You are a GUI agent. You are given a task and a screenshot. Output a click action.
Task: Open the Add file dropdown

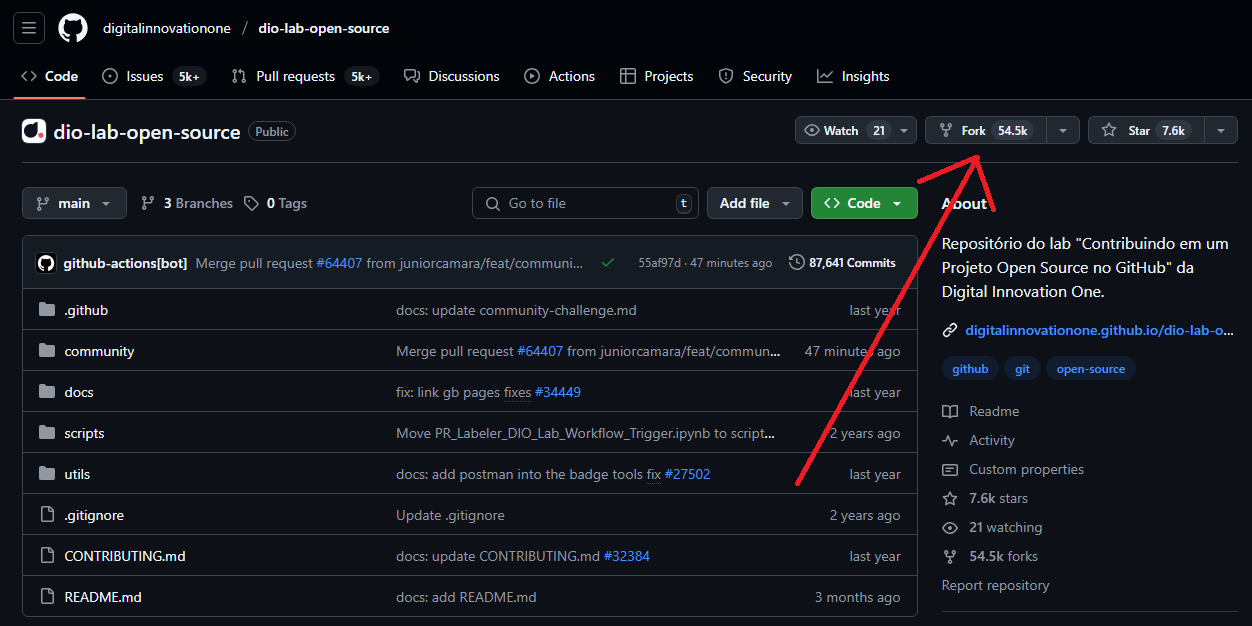pos(755,203)
